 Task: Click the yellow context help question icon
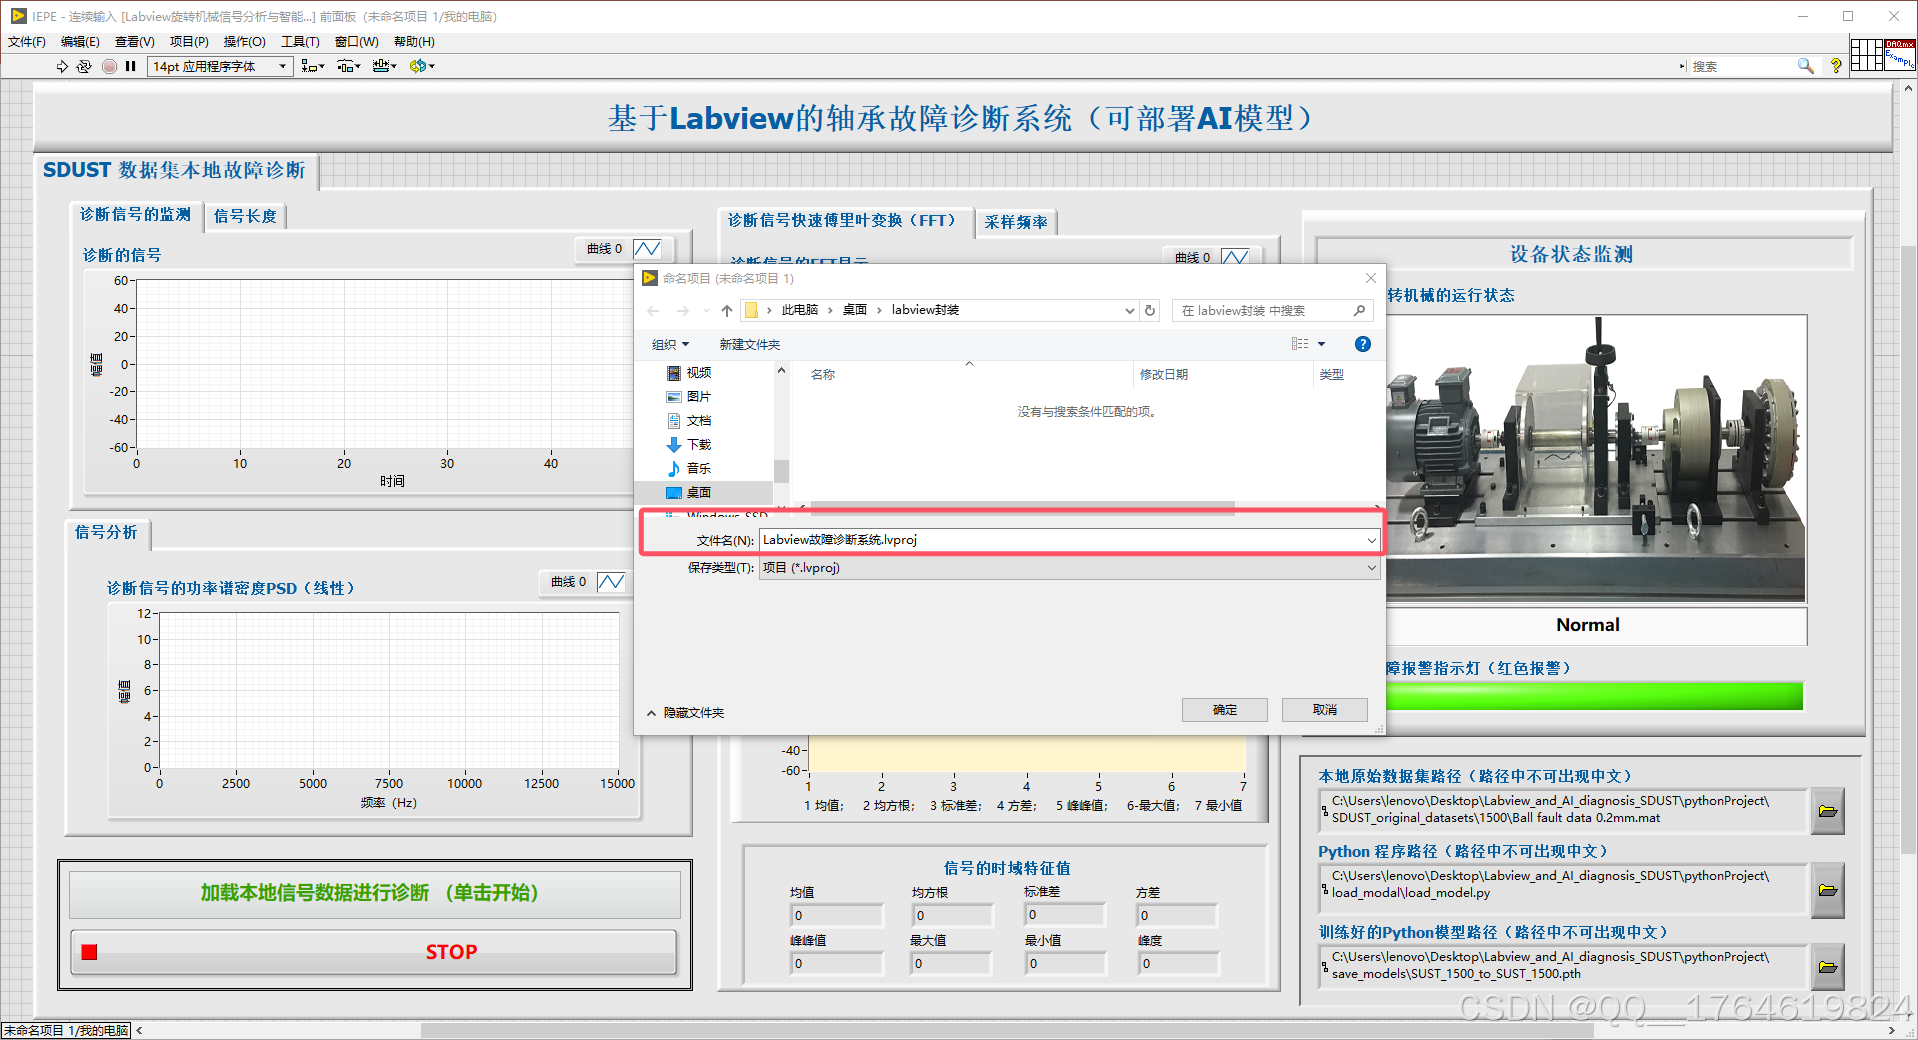pos(1836,66)
